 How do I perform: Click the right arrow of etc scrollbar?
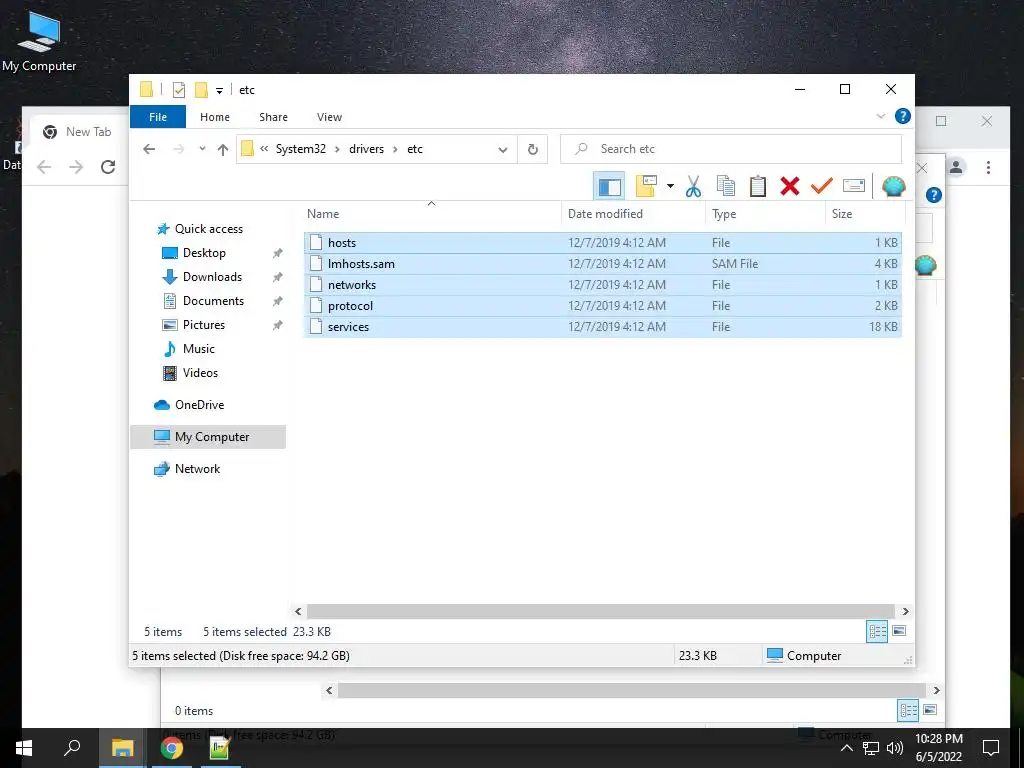tap(905, 611)
